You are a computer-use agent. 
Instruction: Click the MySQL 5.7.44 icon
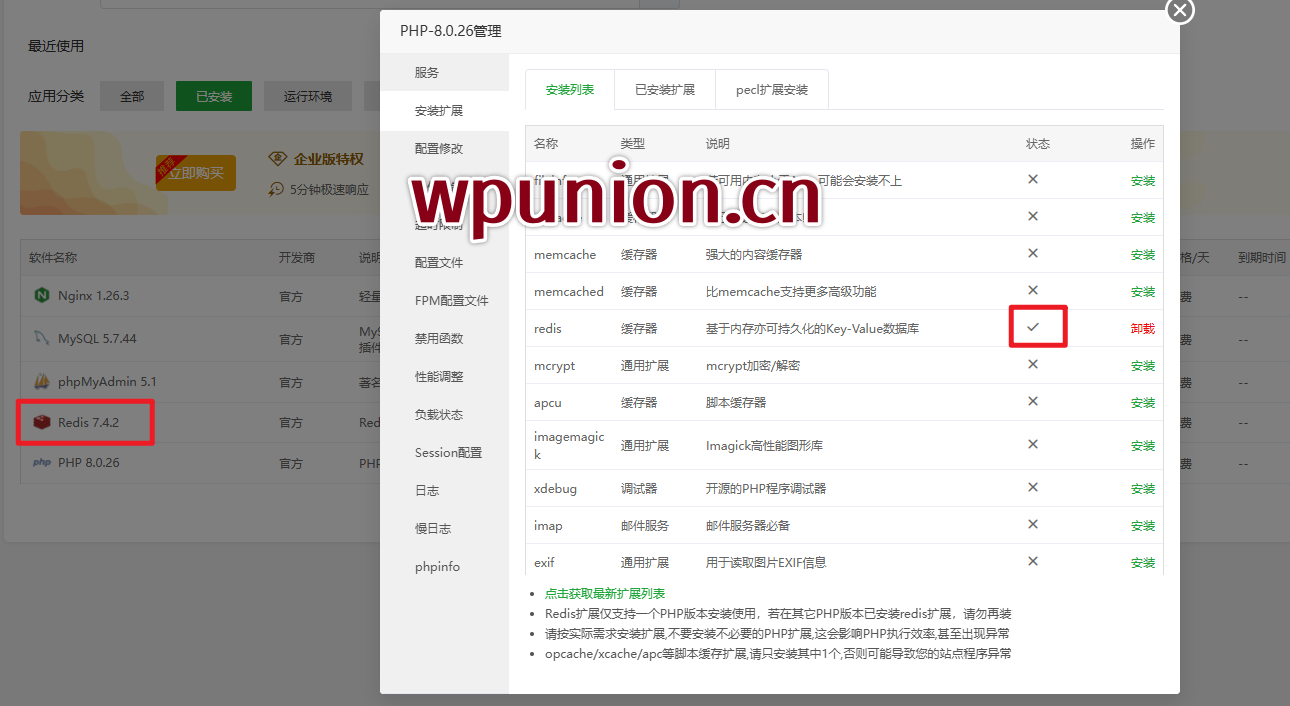click(42, 339)
